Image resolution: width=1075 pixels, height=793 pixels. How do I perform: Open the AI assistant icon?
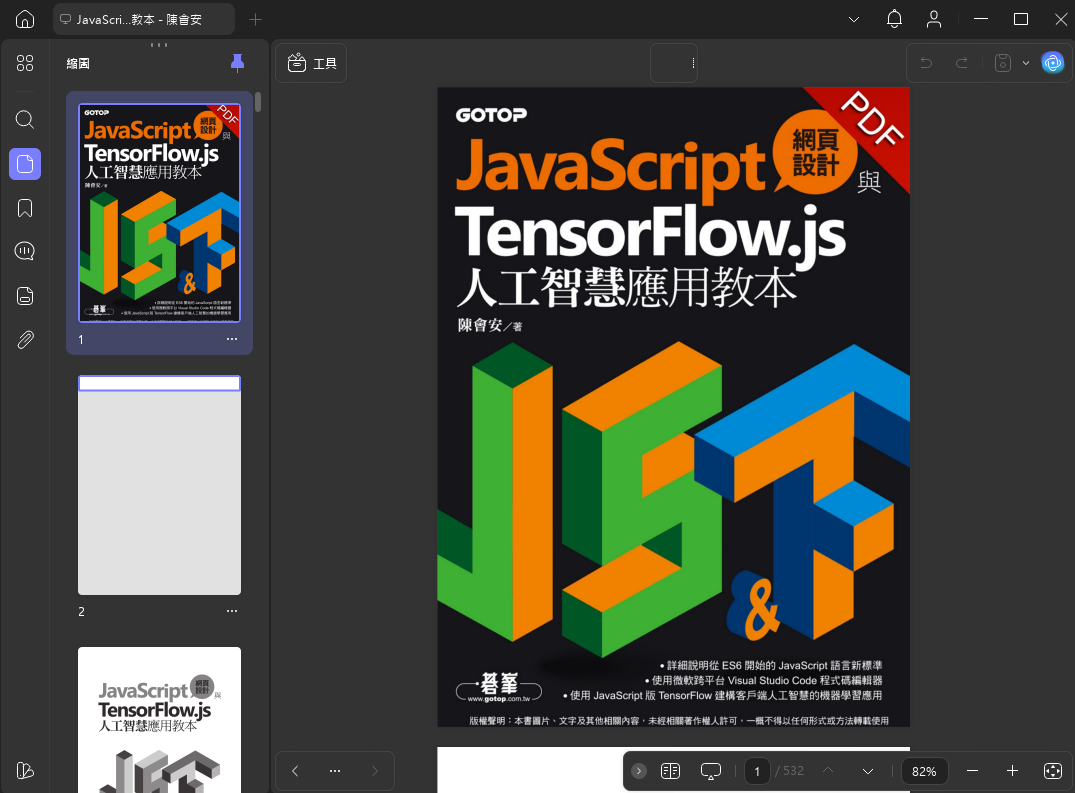pyautogui.click(x=1052, y=63)
